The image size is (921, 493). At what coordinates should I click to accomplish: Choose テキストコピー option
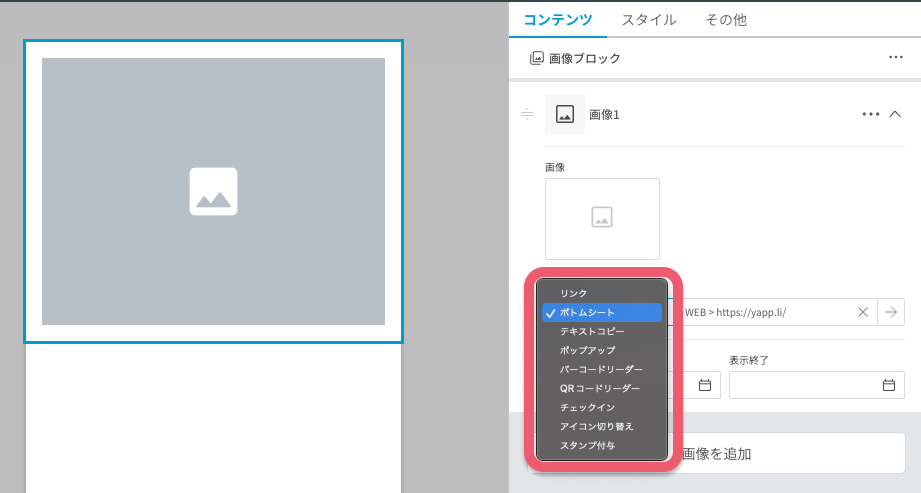tap(602, 331)
